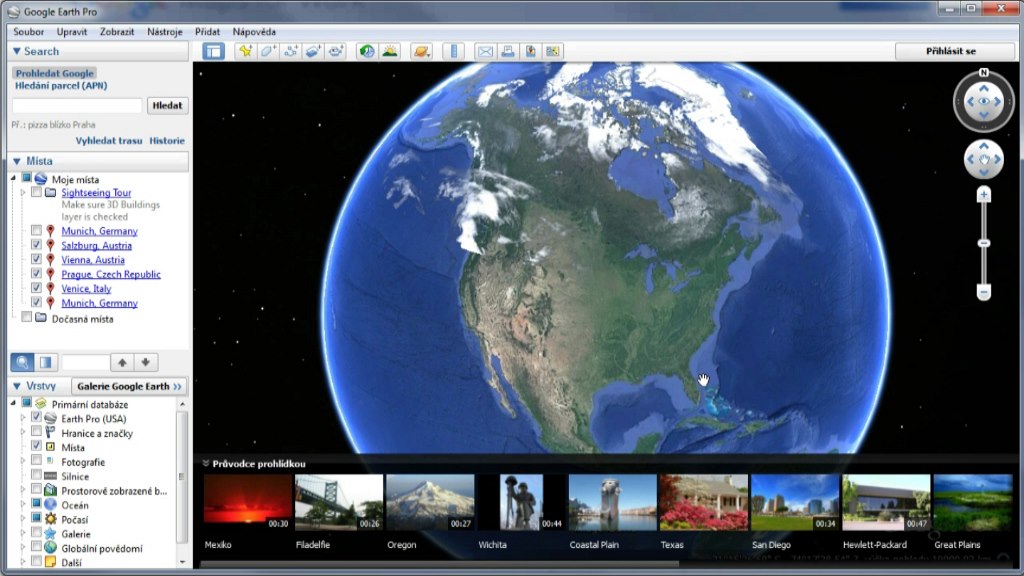This screenshot has height=576, width=1024.
Task: Click the ruler measurement tool
Action: coord(454,51)
